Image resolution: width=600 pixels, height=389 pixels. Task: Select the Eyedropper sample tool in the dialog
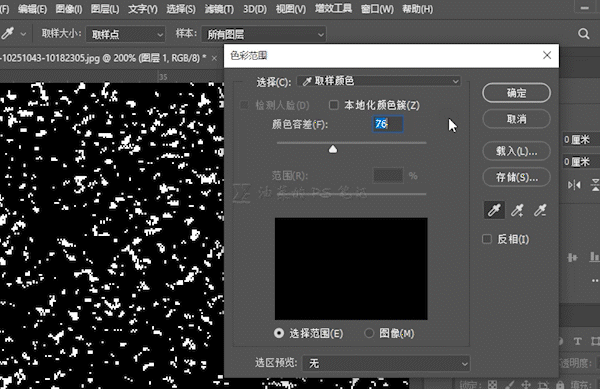(x=494, y=210)
